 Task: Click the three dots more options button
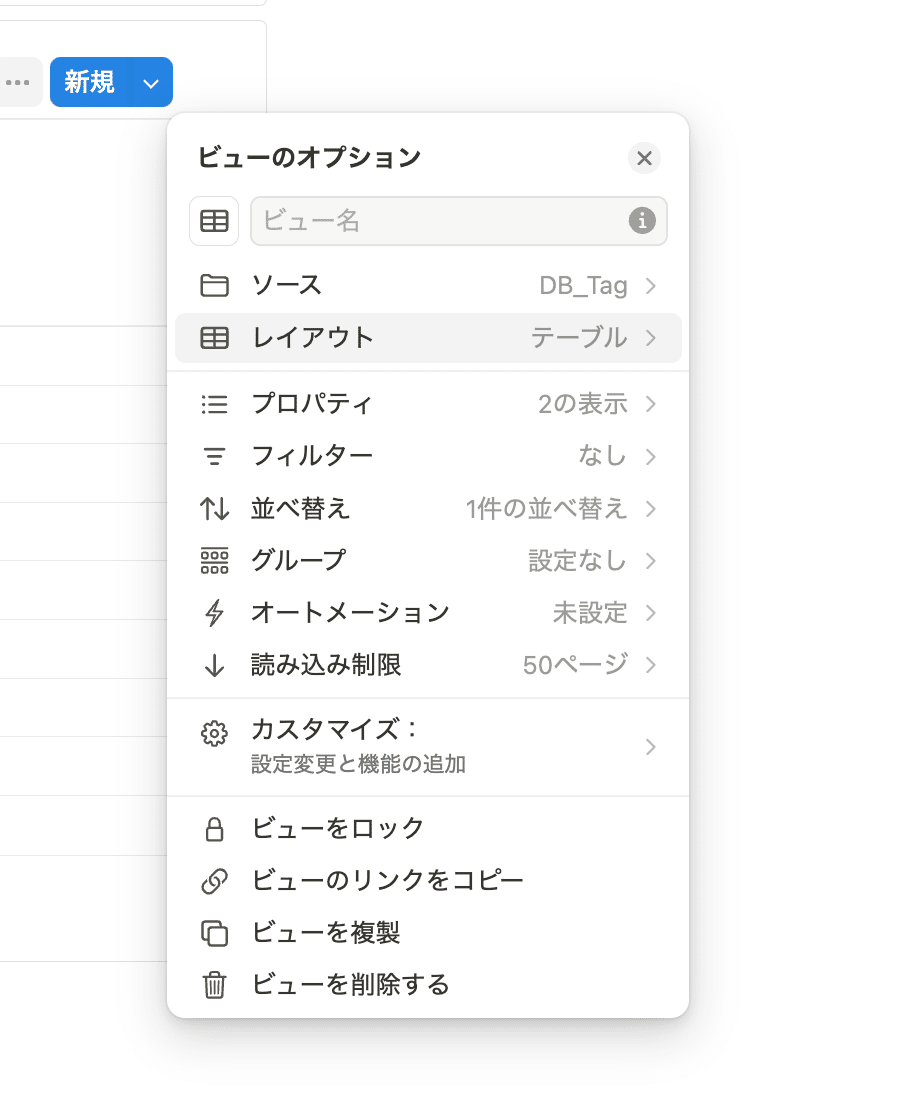(18, 83)
